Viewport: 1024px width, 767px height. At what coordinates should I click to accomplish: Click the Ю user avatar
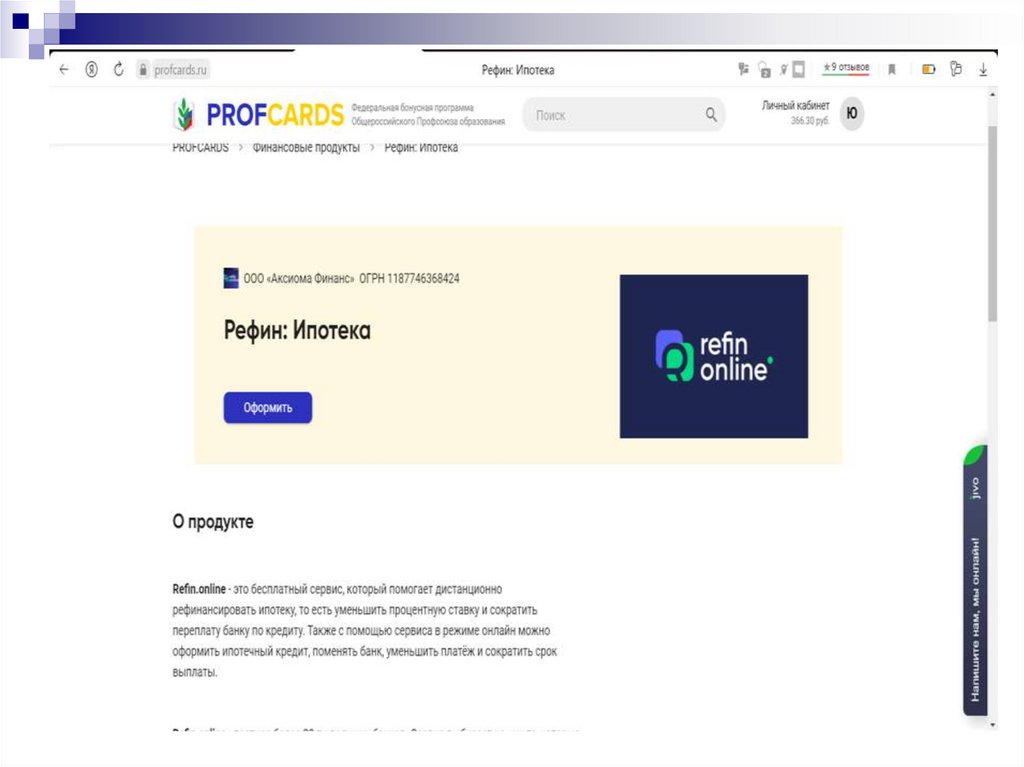coord(852,114)
